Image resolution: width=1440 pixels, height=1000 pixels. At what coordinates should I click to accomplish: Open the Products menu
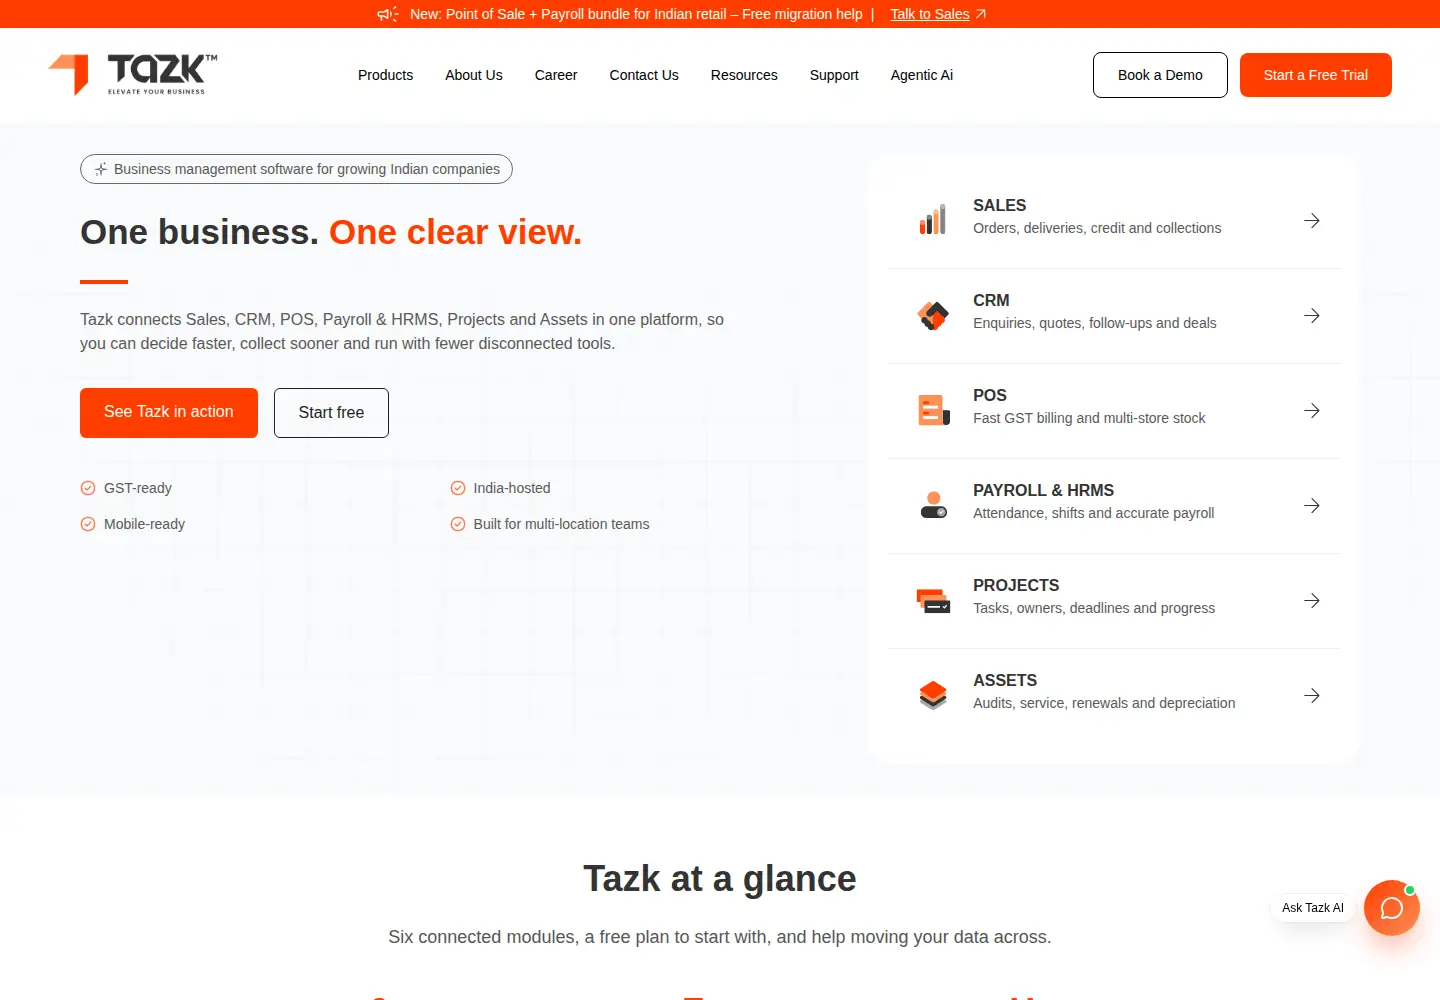(x=385, y=75)
